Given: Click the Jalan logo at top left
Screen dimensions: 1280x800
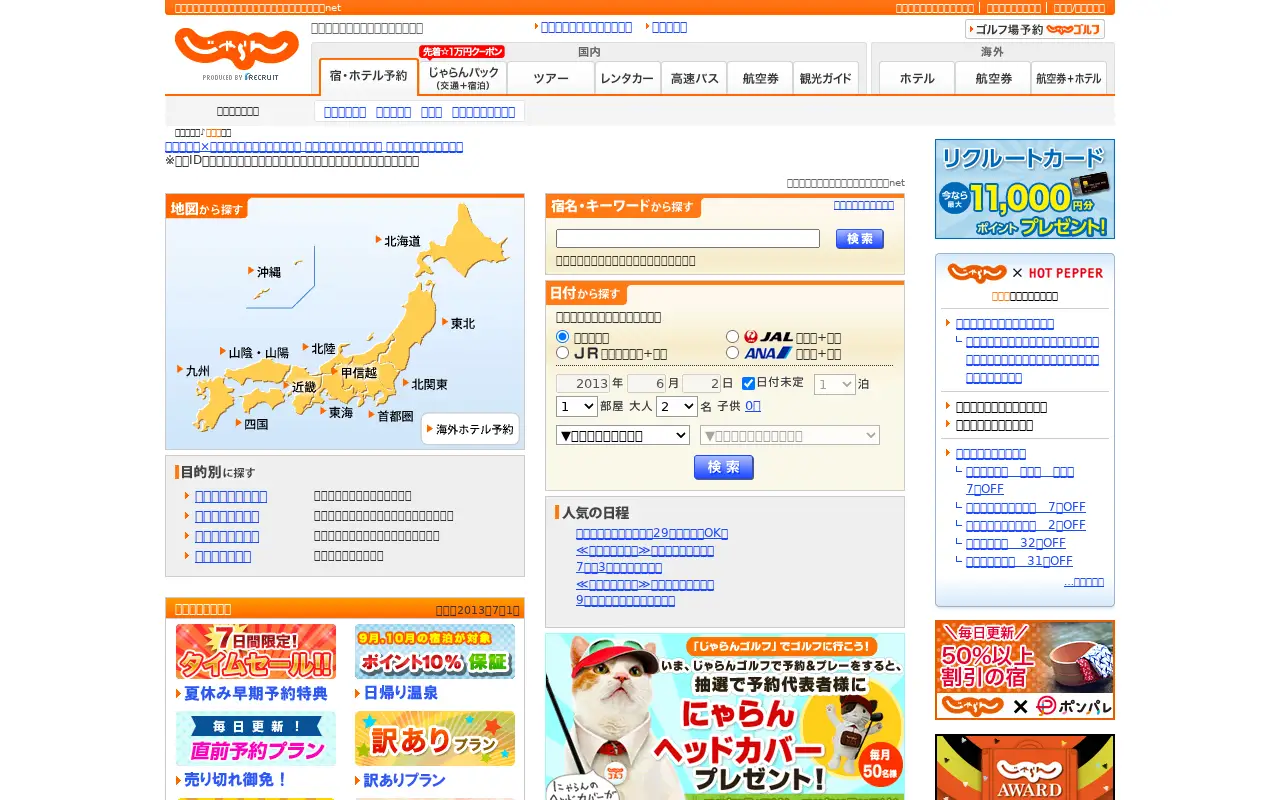Looking at the screenshot, I should (237, 50).
